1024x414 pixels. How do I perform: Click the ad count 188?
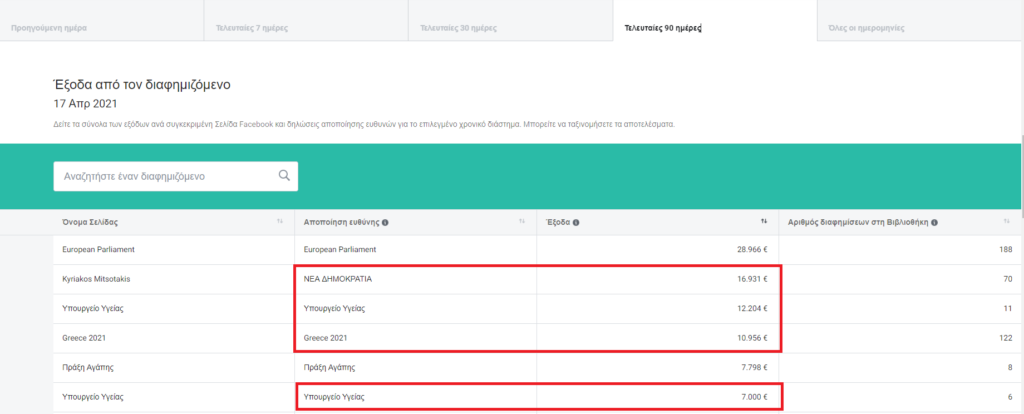[x=1006, y=249]
